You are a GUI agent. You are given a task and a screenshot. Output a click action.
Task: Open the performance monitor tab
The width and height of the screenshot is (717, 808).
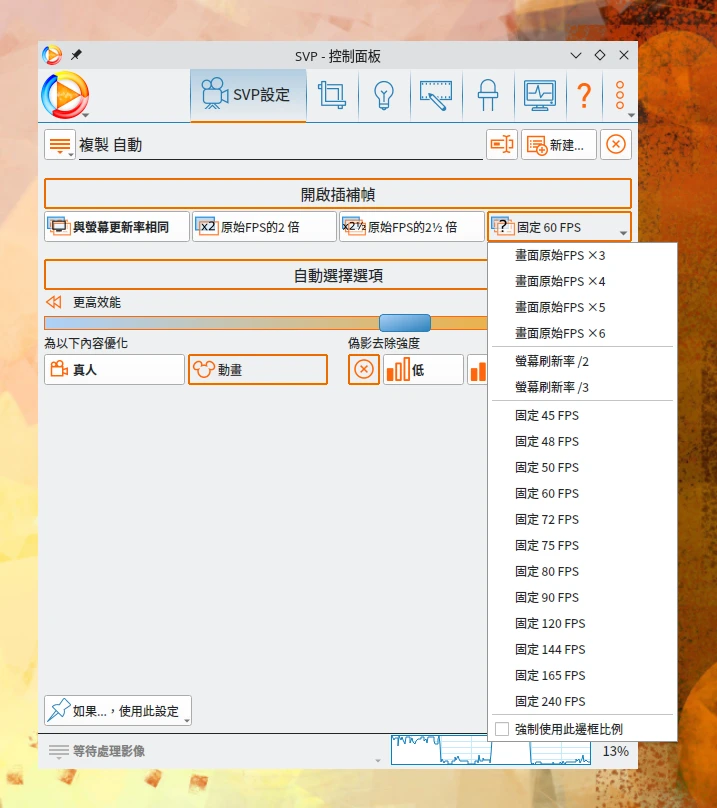coord(540,95)
